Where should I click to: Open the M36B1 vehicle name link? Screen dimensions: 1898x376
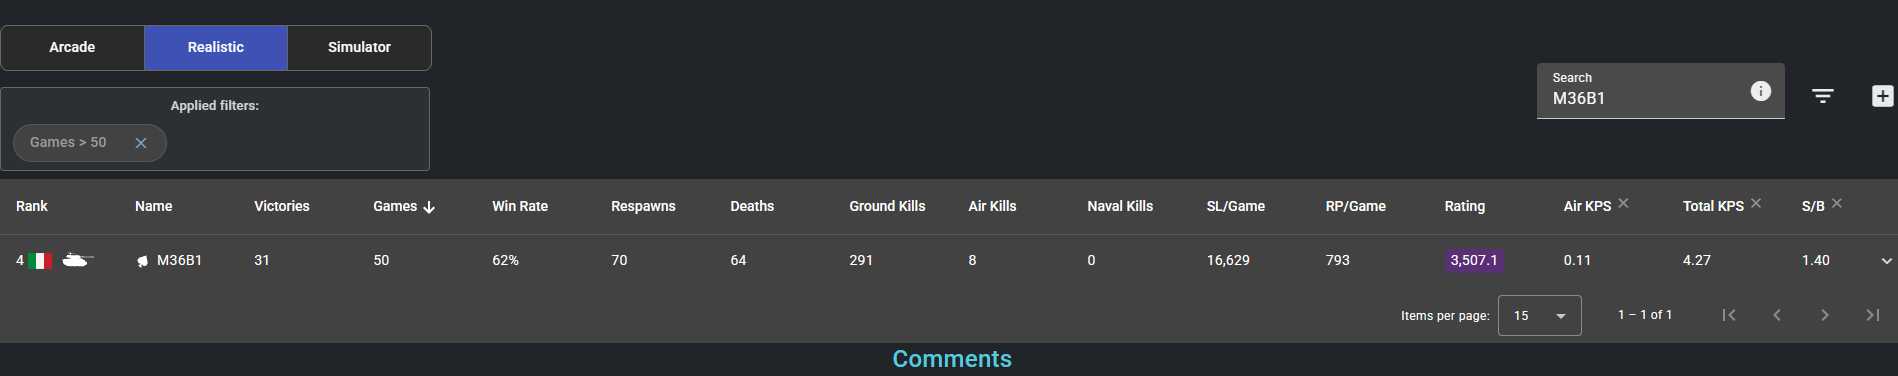[x=179, y=260]
